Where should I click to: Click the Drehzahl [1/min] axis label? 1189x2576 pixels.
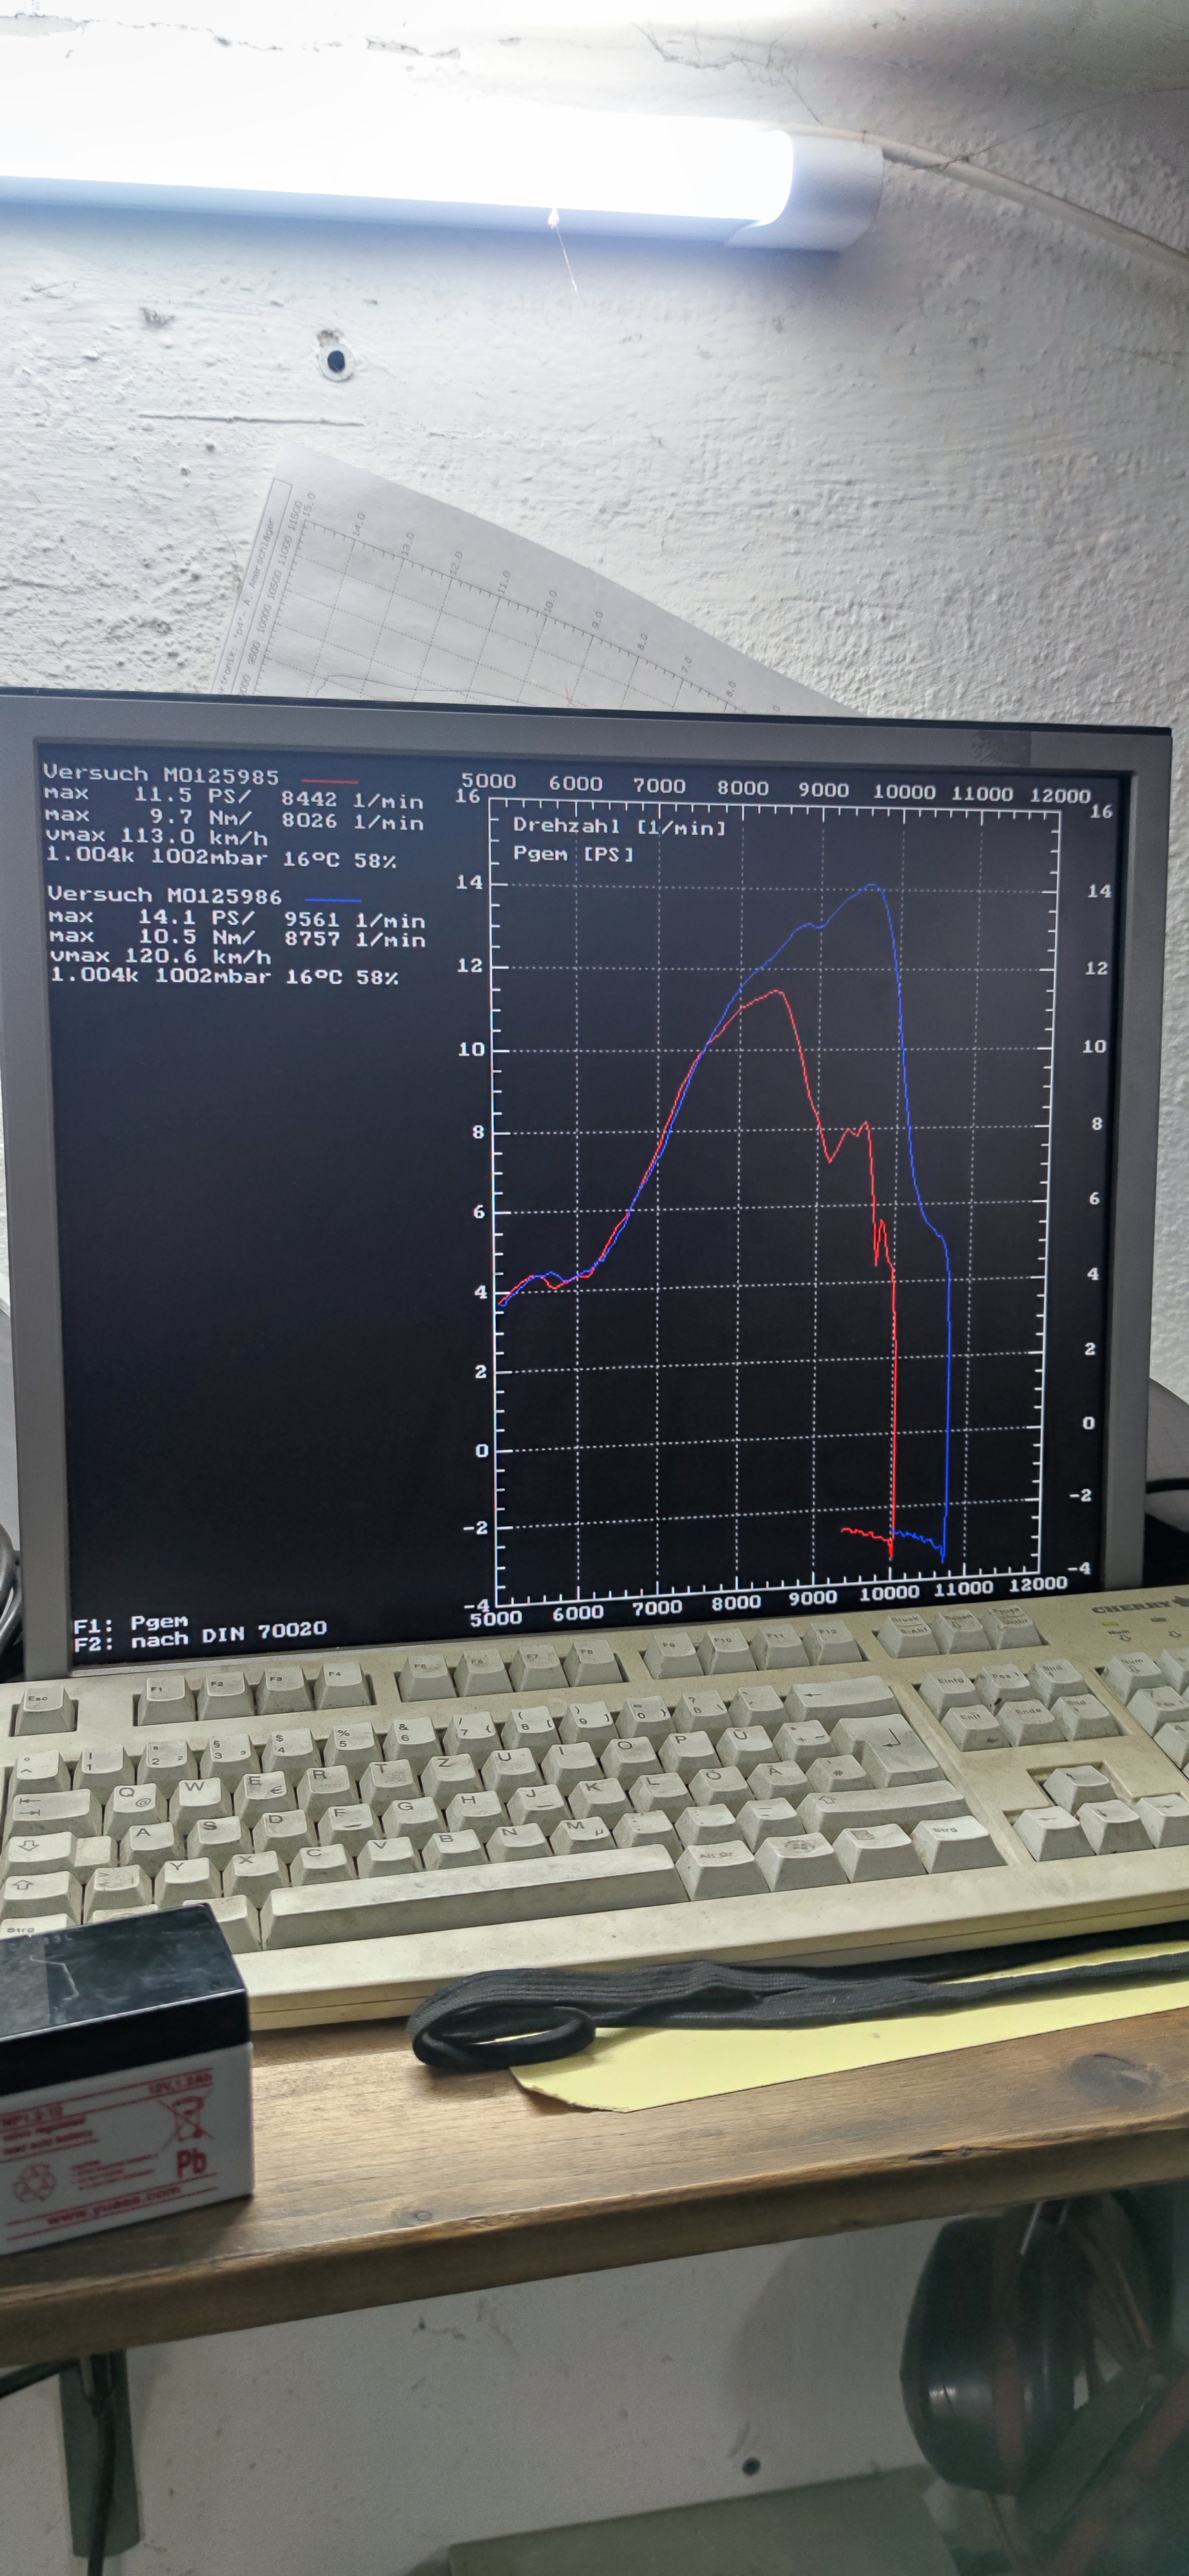point(618,826)
